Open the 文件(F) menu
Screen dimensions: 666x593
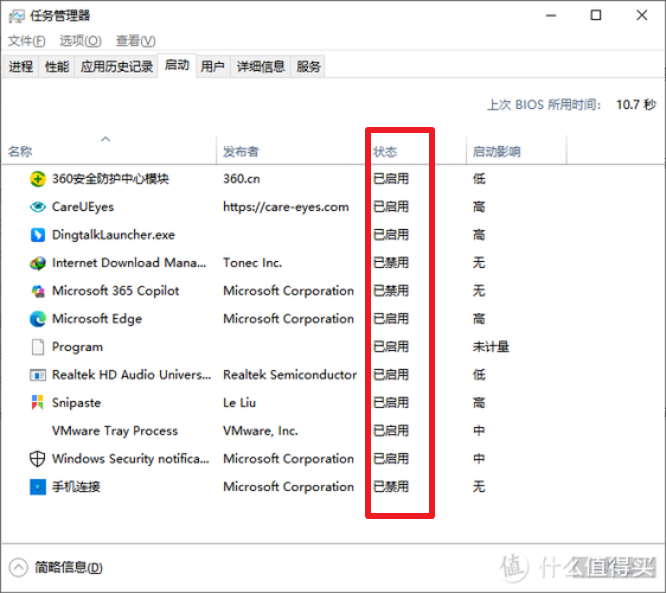pyautogui.click(x=27, y=41)
